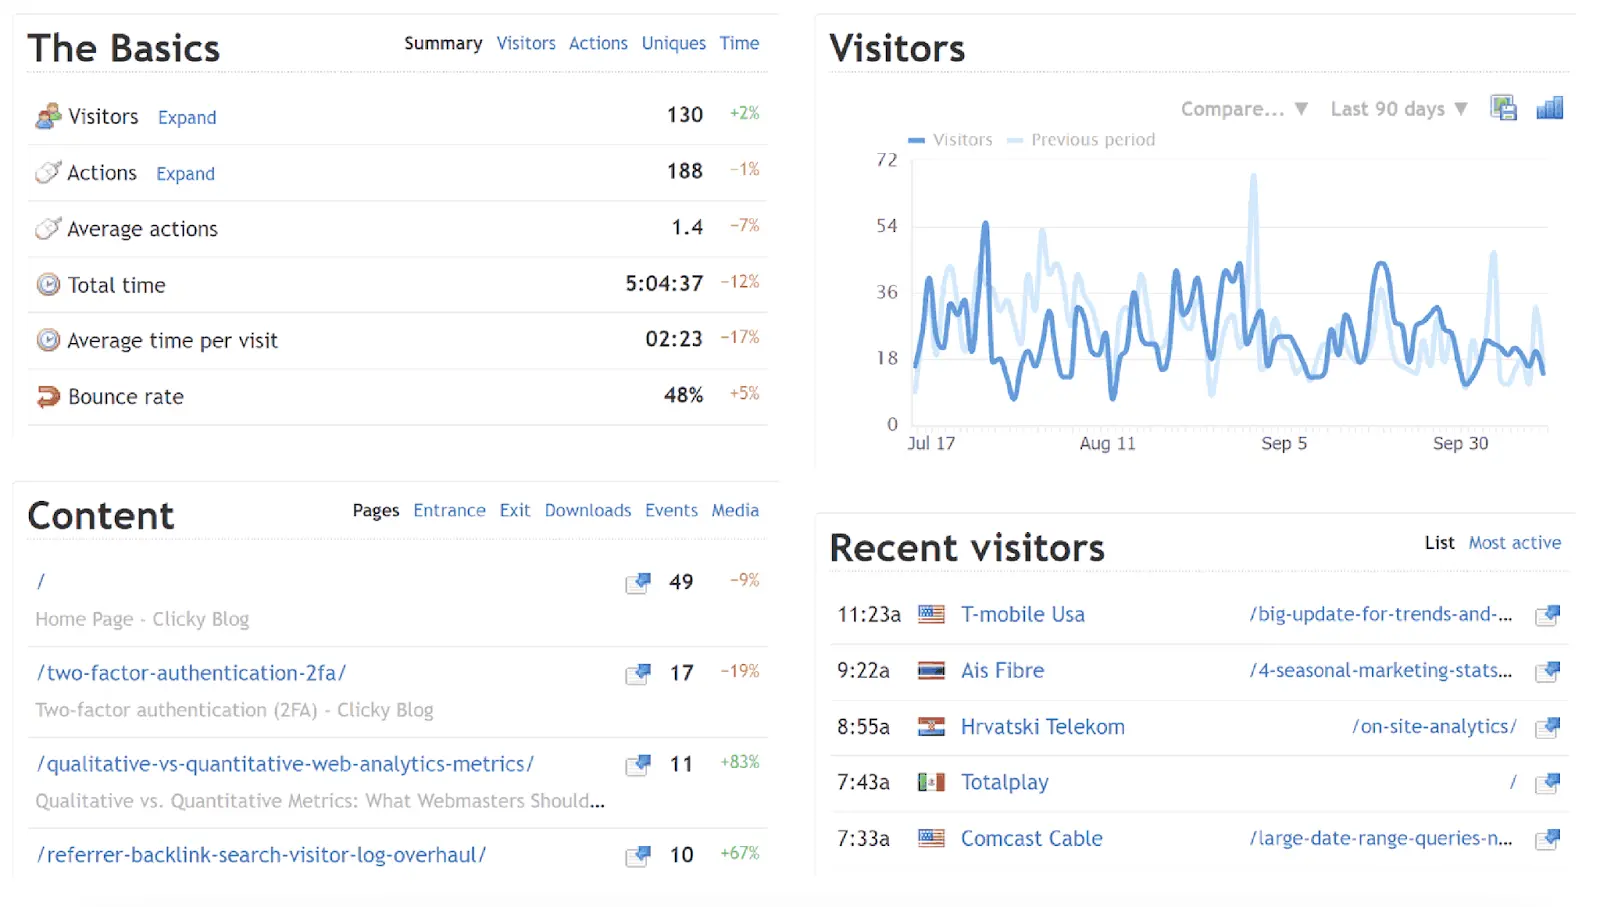The height and width of the screenshot is (907, 1600).
Task: Click the popup icon beside two-factor-authentication page
Action: [x=638, y=673]
